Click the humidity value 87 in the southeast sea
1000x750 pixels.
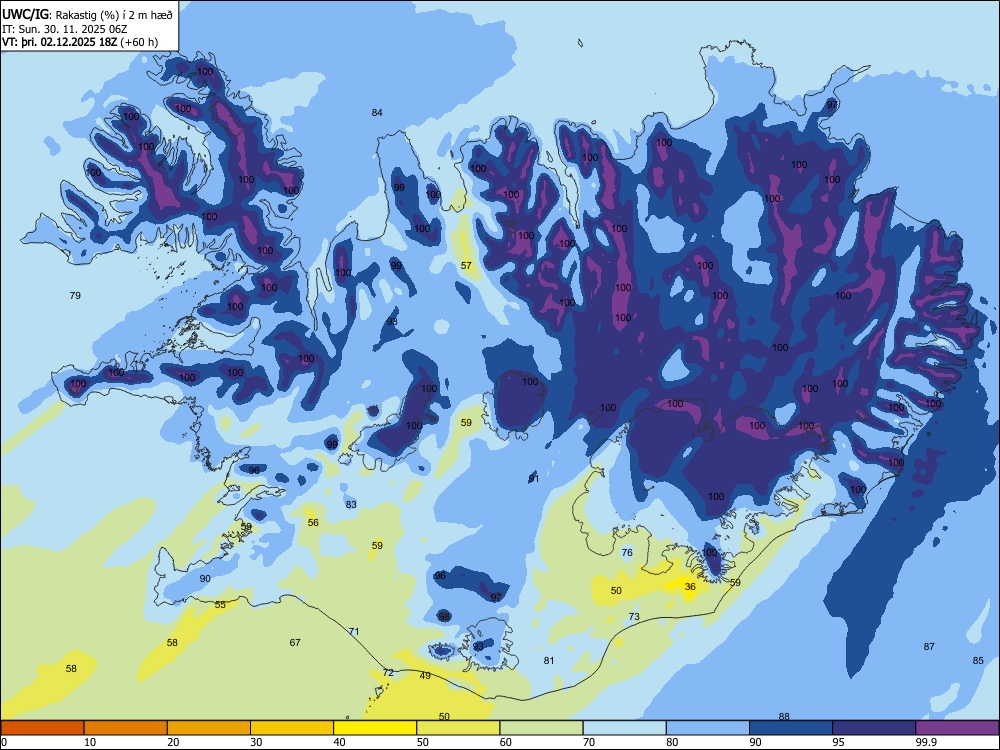click(929, 646)
